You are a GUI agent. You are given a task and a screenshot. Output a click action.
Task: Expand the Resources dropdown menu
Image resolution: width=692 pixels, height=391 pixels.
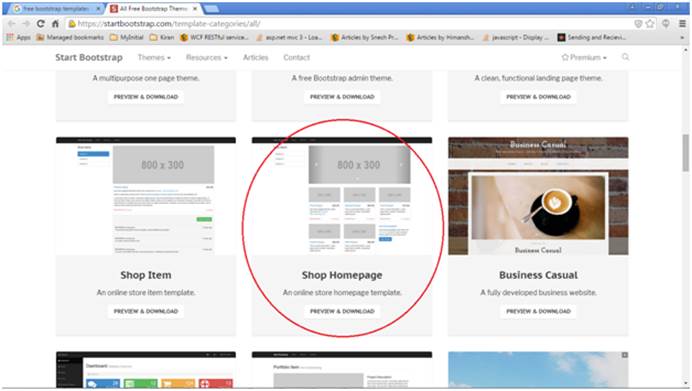click(207, 57)
